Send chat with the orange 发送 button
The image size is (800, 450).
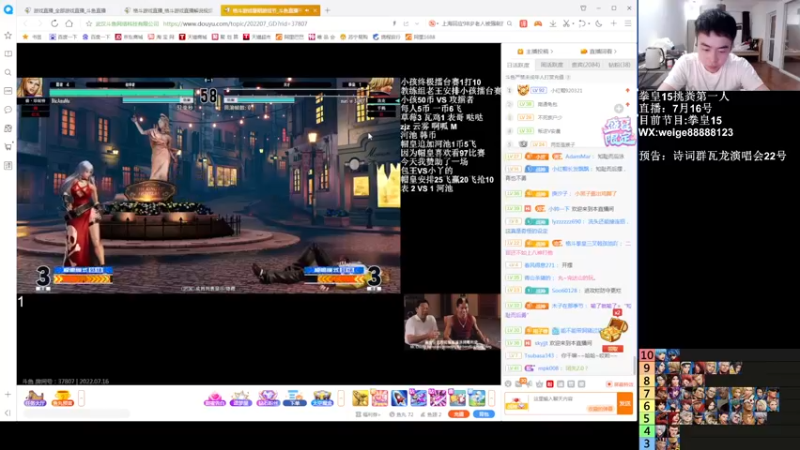[624, 403]
